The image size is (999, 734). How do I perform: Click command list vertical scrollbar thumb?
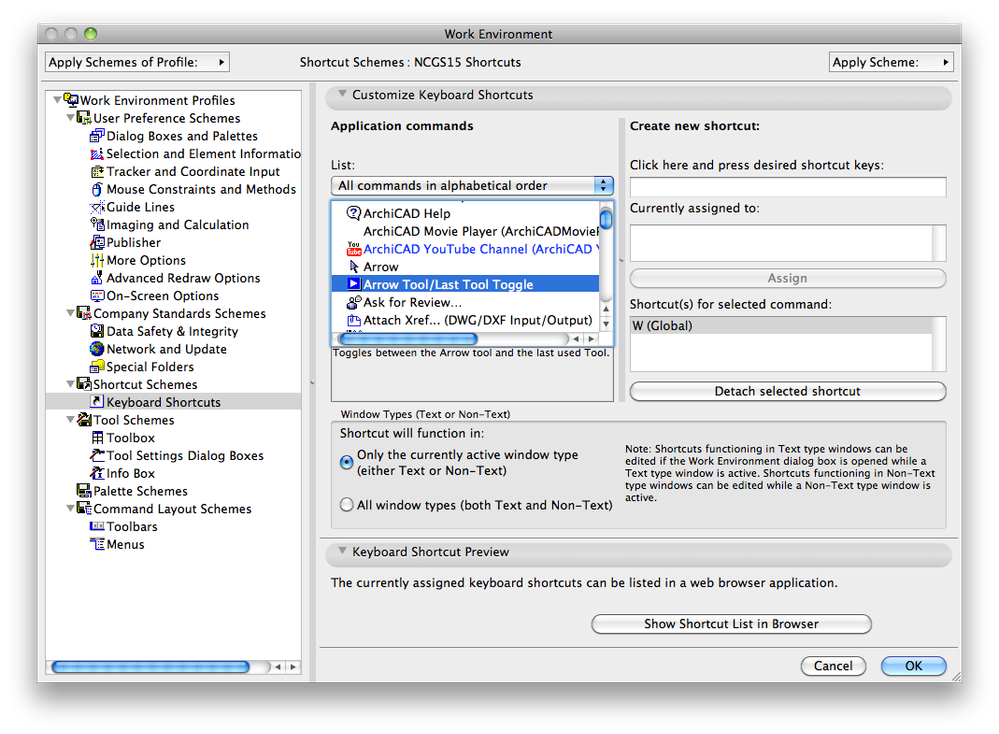[x=606, y=219]
